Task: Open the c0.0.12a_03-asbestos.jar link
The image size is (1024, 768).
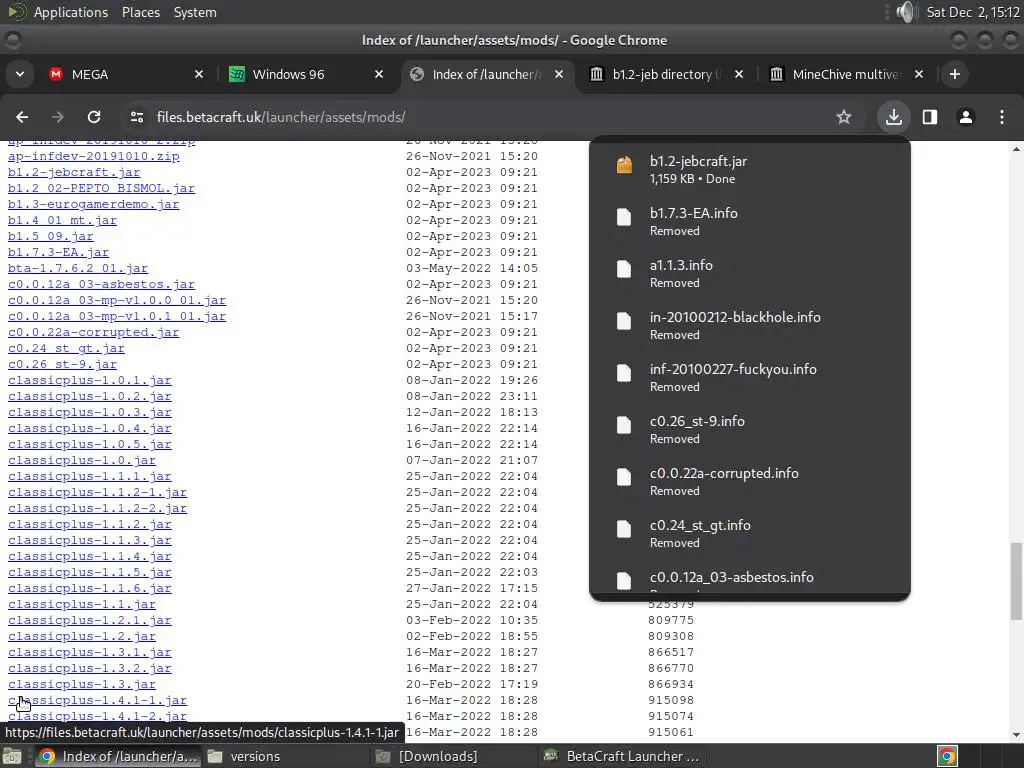Action: pos(101,284)
